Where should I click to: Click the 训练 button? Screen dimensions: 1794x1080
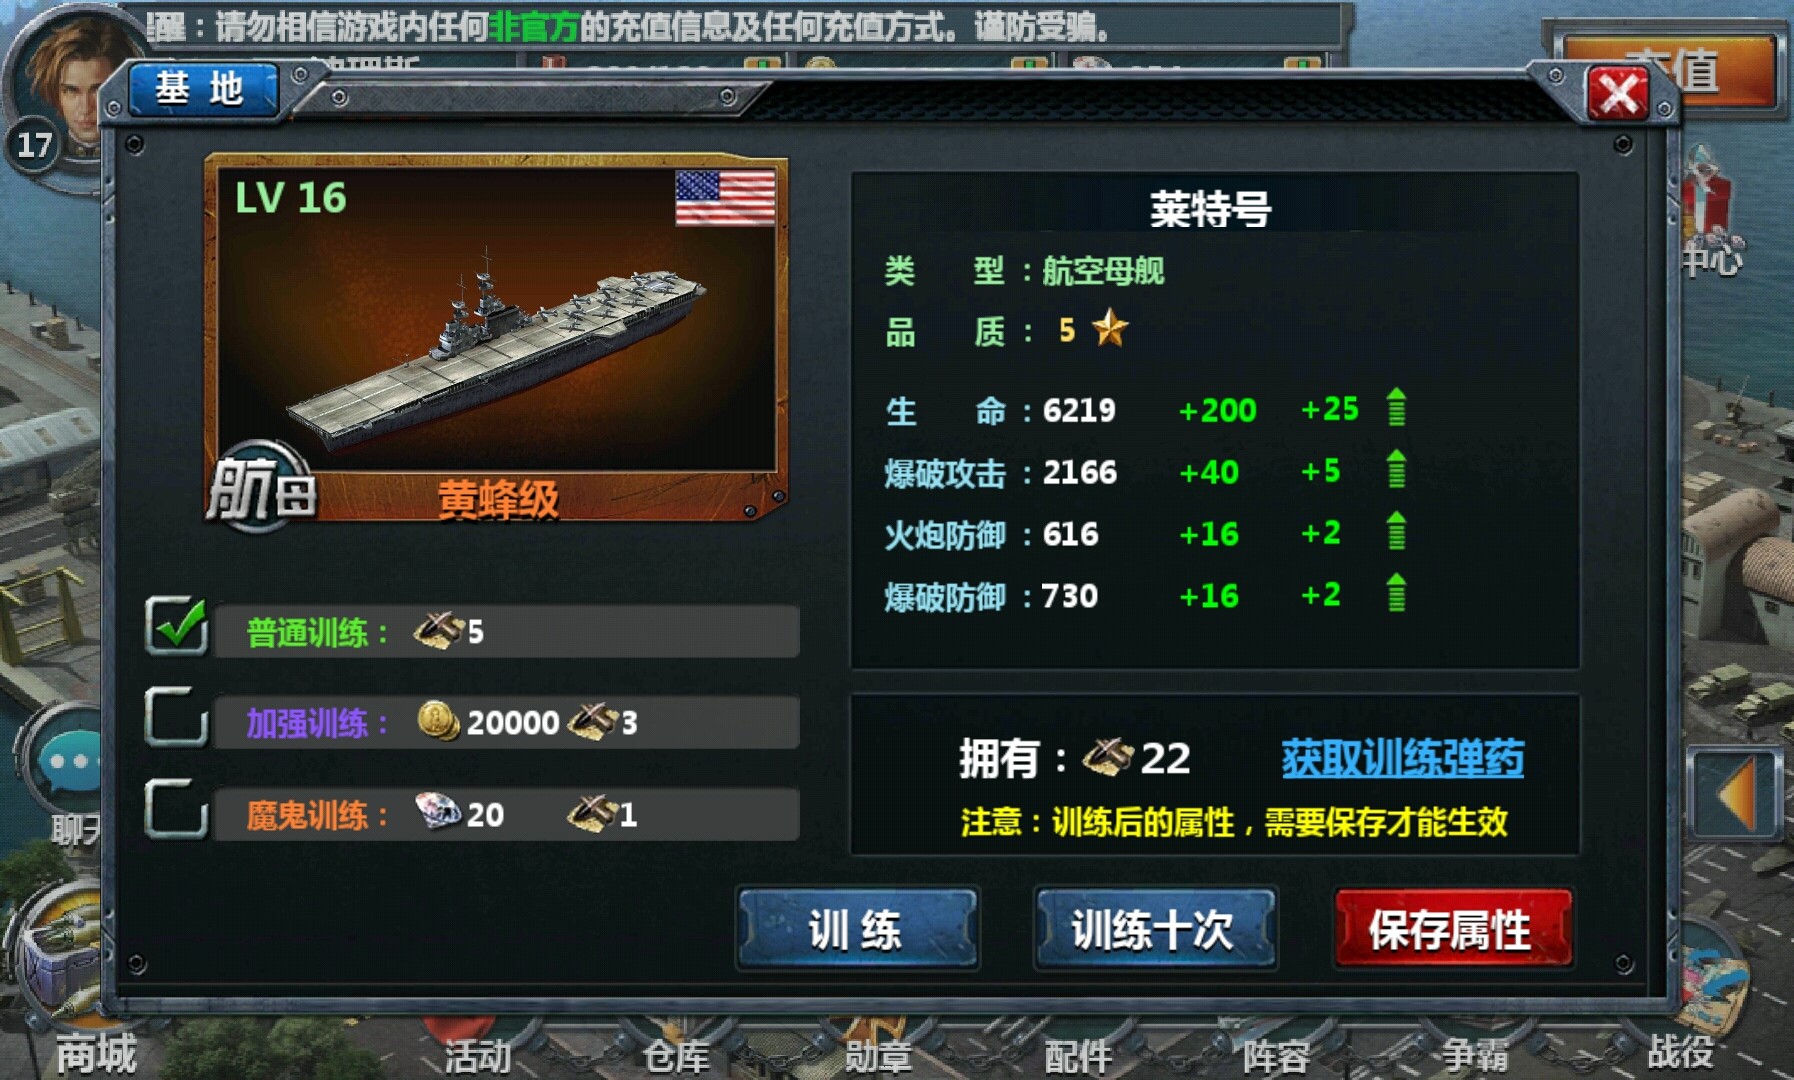click(857, 929)
